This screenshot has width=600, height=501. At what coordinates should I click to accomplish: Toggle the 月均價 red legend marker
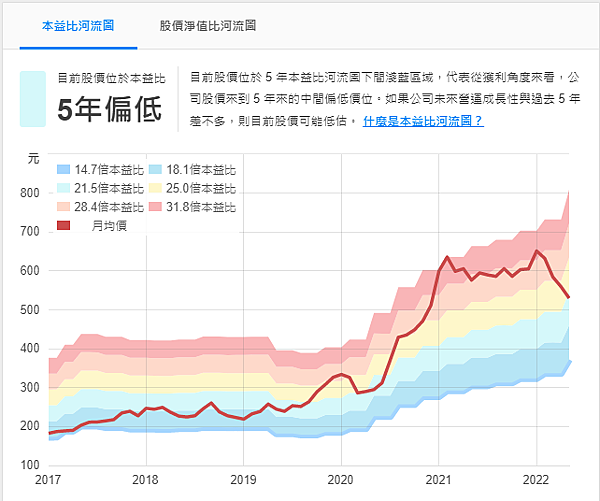(x=65, y=226)
